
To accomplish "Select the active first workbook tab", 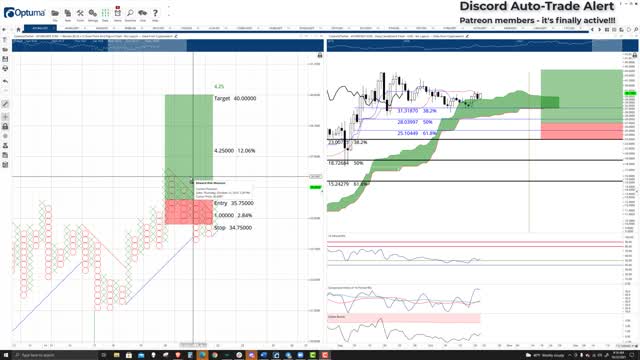I will pyautogui.click(x=40, y=28).
